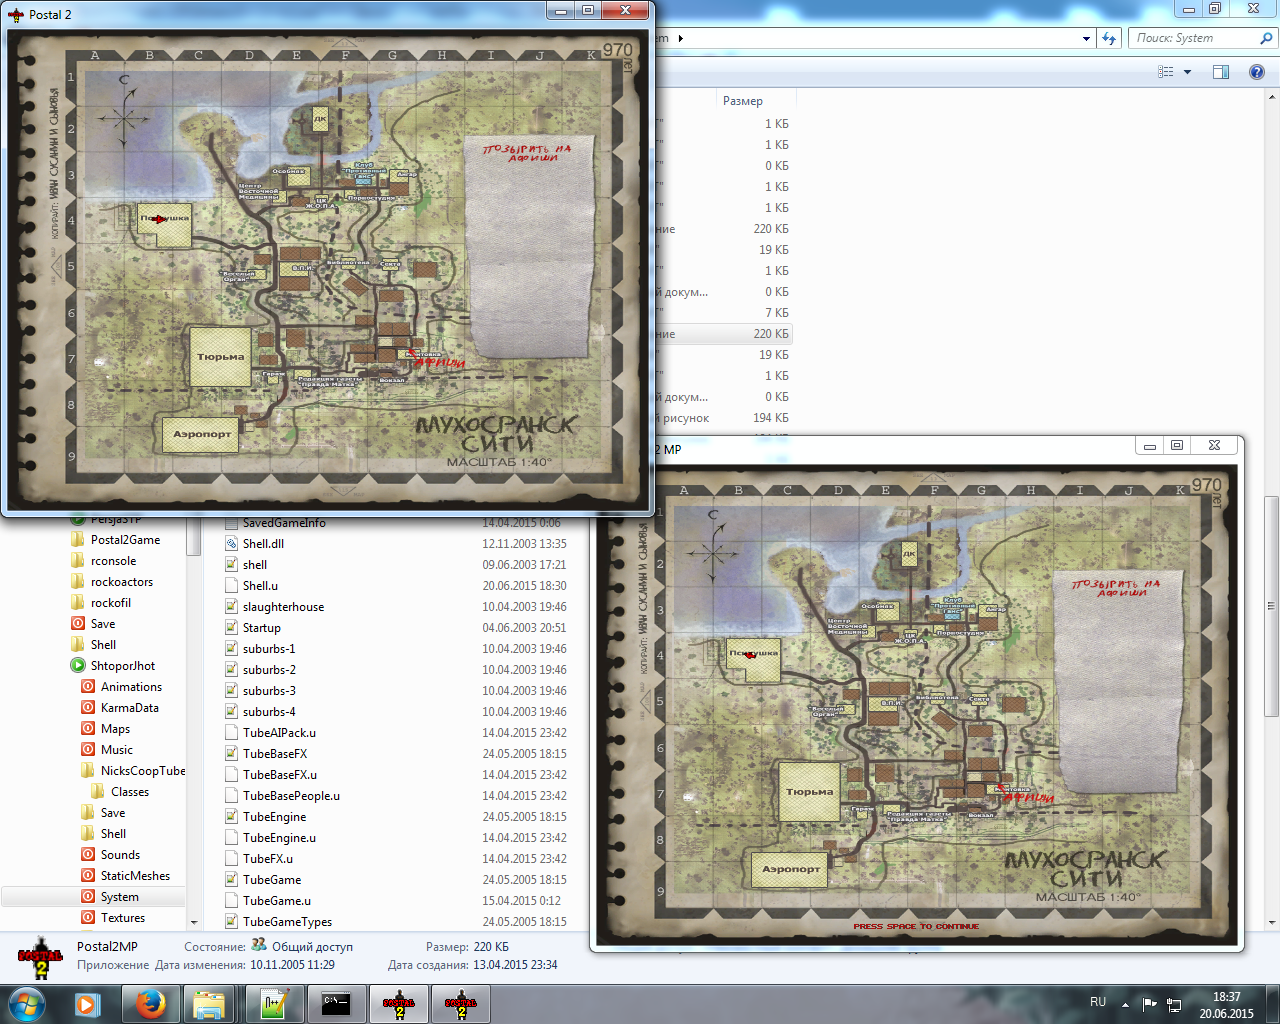Select the slaughterhouse image file
The height and width of the screenshot is (1024, 1280).
pyautogui.click(x=283, y=607)
